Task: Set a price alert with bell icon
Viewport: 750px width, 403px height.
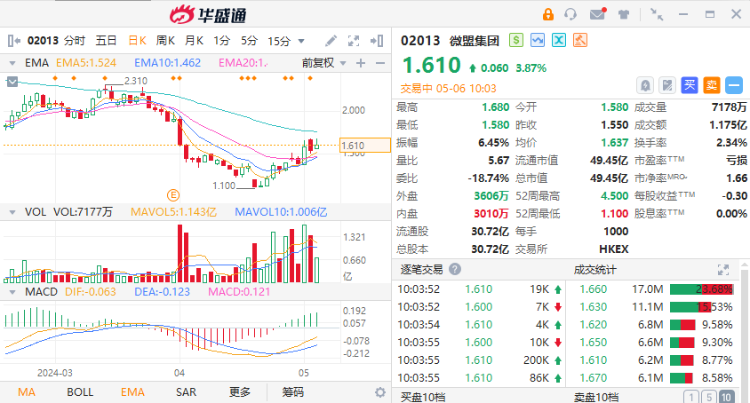Action: tap(645, 86)
